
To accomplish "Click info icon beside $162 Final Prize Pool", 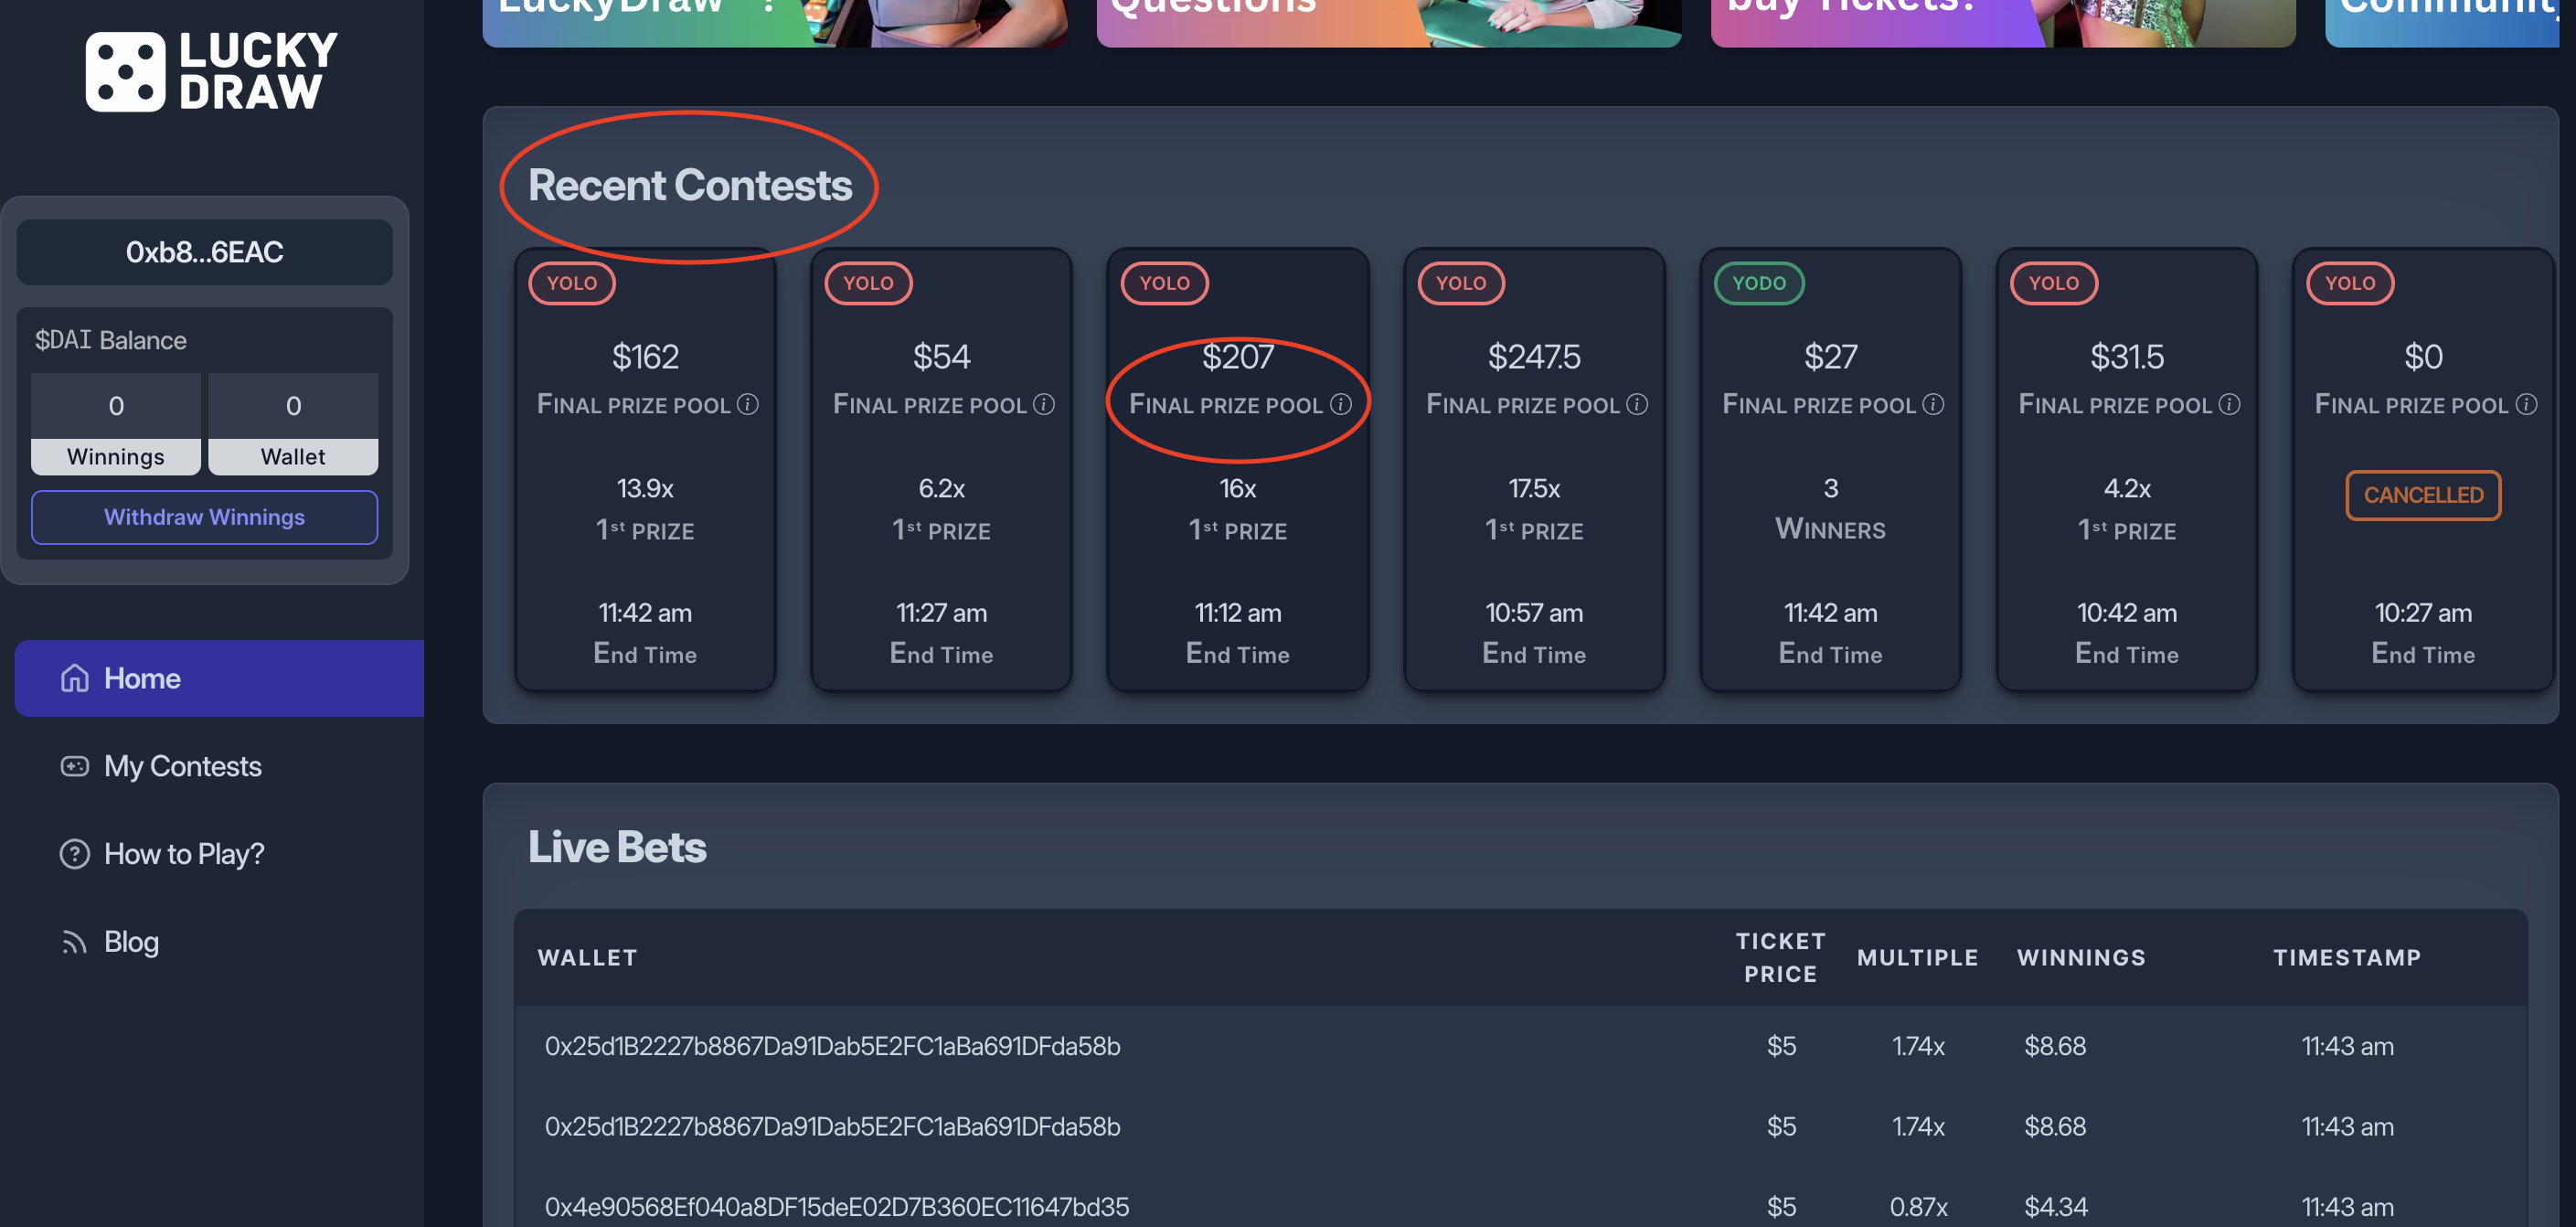I will [x=747, y=404].
